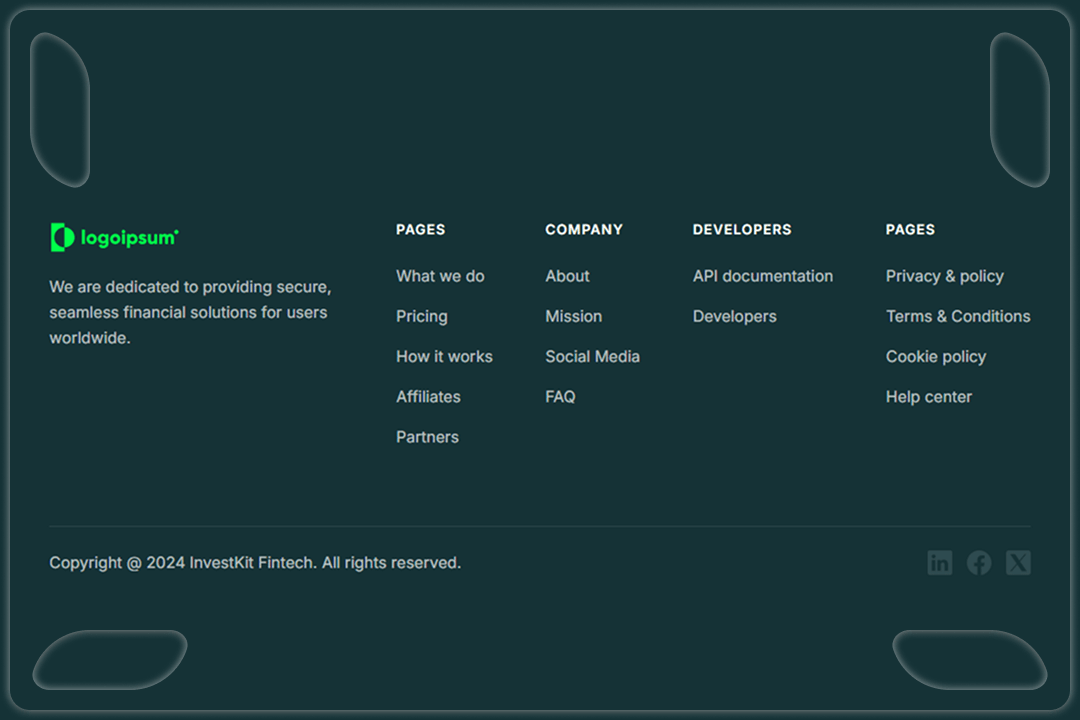1080x720 pixels.
Task: Click the DEVELOPERS column heading
Action: (x=742, y=229)
